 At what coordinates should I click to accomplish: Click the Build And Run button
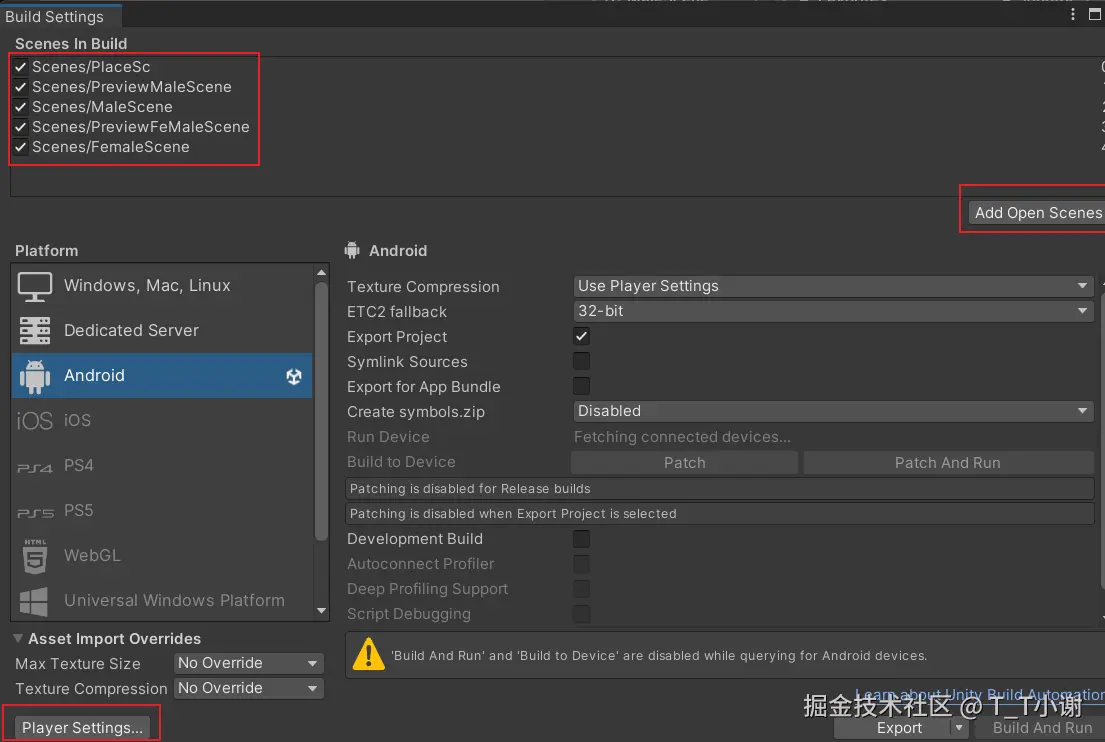1040,727
